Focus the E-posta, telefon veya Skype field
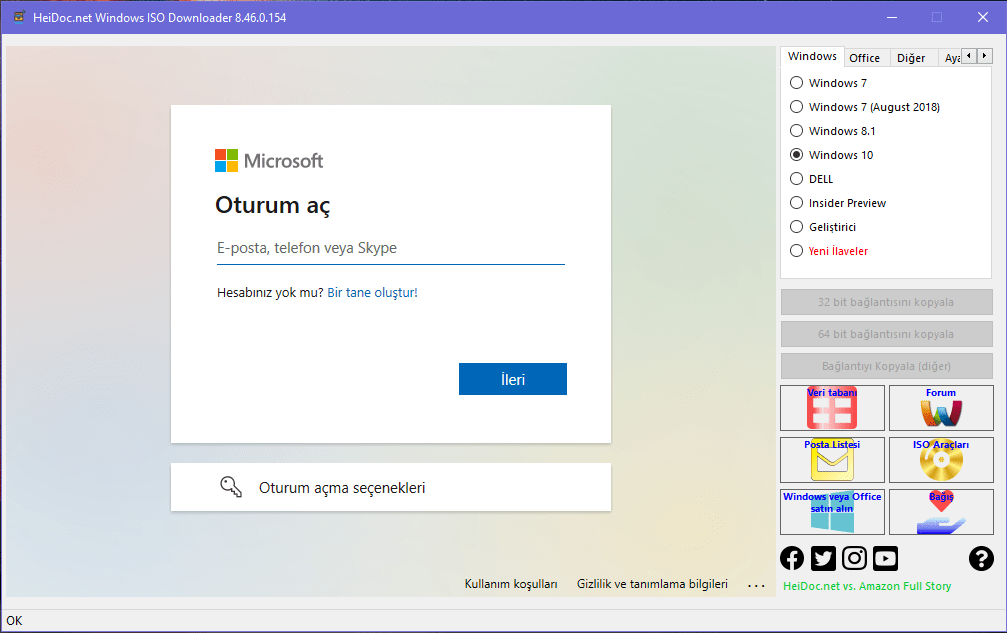 [390, 248]
